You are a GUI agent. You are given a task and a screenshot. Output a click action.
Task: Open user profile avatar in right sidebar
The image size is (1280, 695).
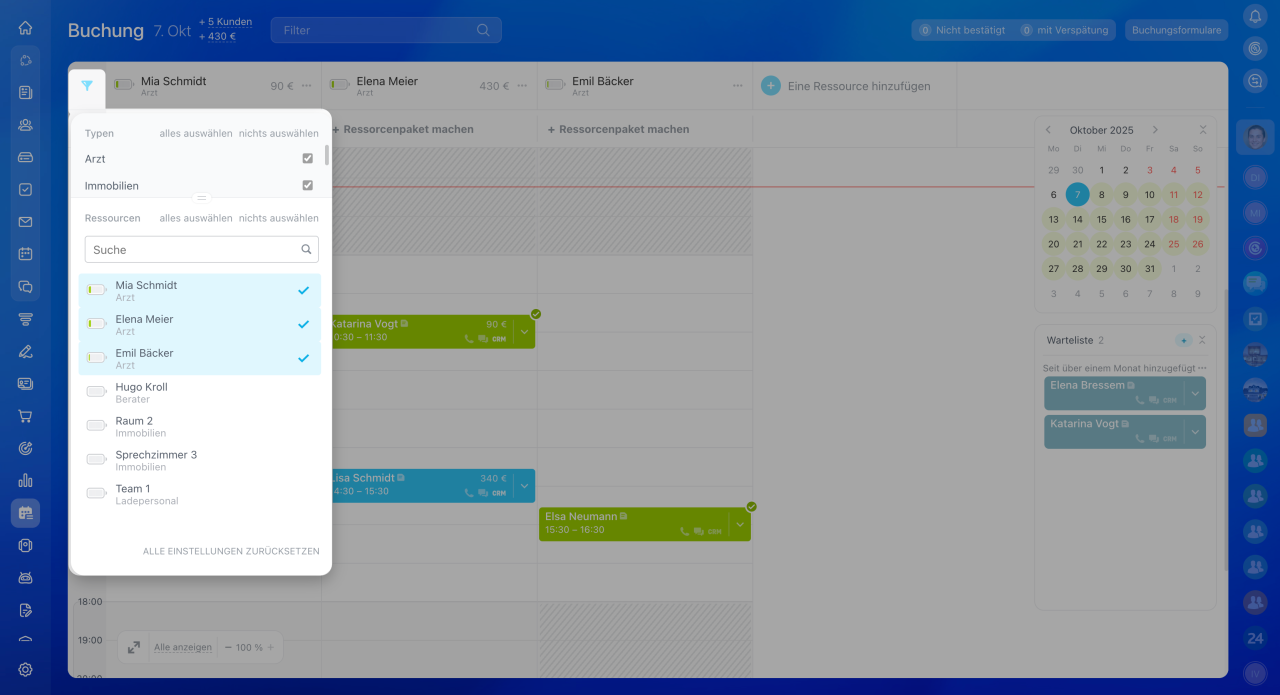(1255, 137)
